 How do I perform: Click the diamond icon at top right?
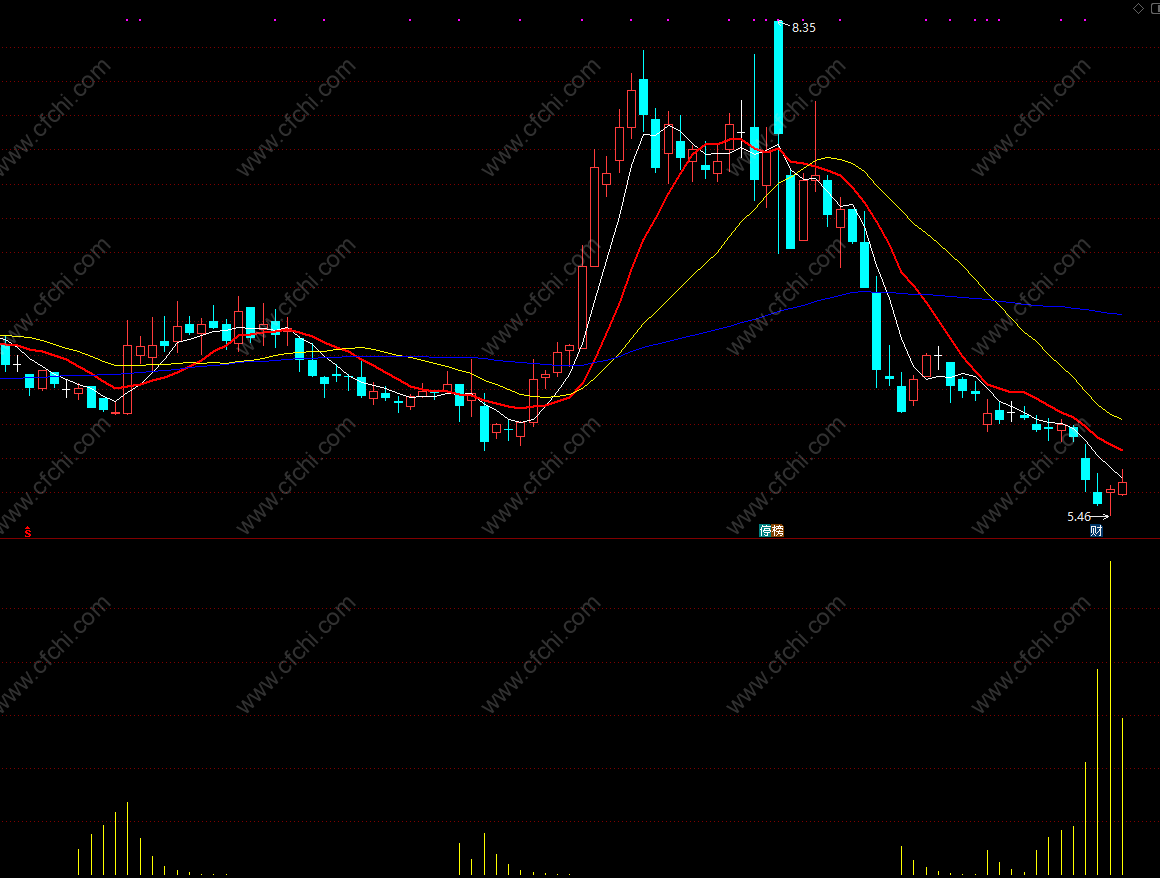[x=1138, y=8]
